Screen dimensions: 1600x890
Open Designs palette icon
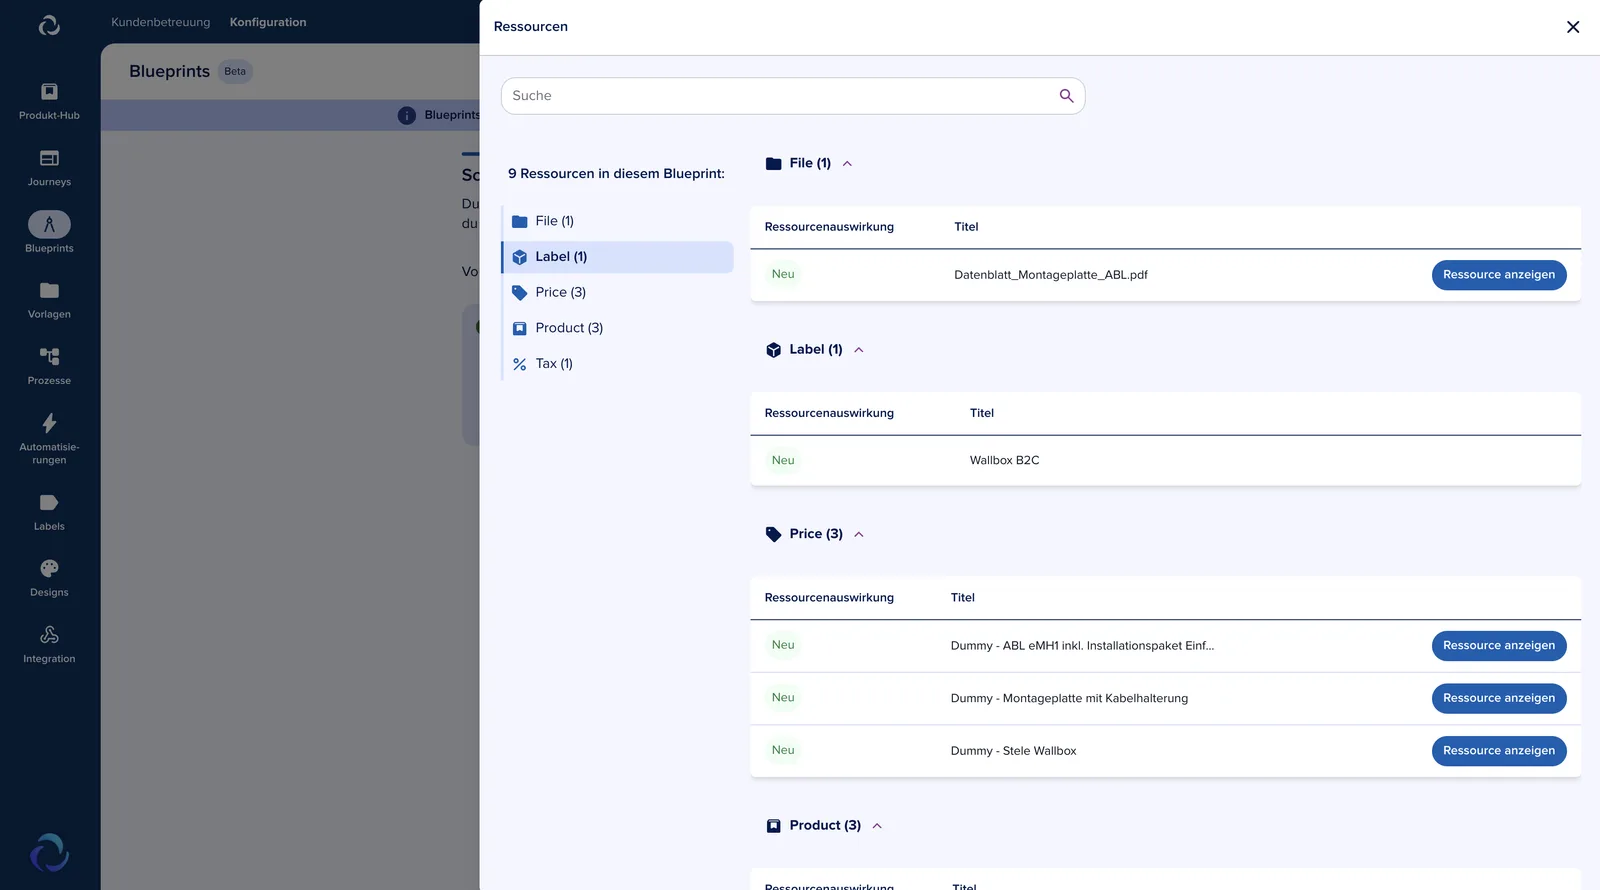(49, 568)
